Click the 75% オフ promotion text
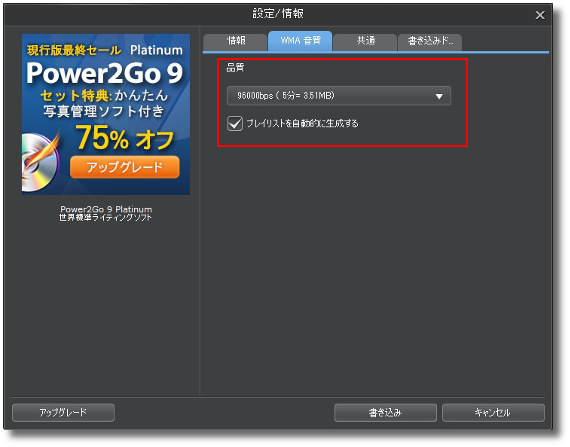 click(125, 138)
